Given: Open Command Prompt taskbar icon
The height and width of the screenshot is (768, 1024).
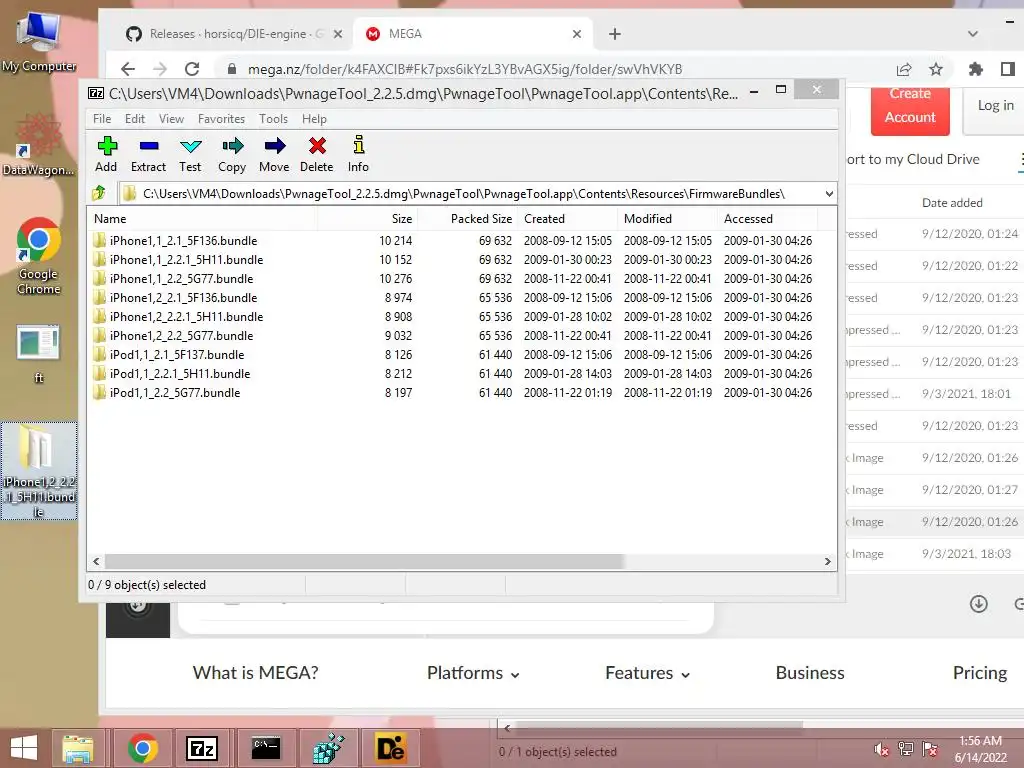Looking at the screenshot, I should 266,748.
